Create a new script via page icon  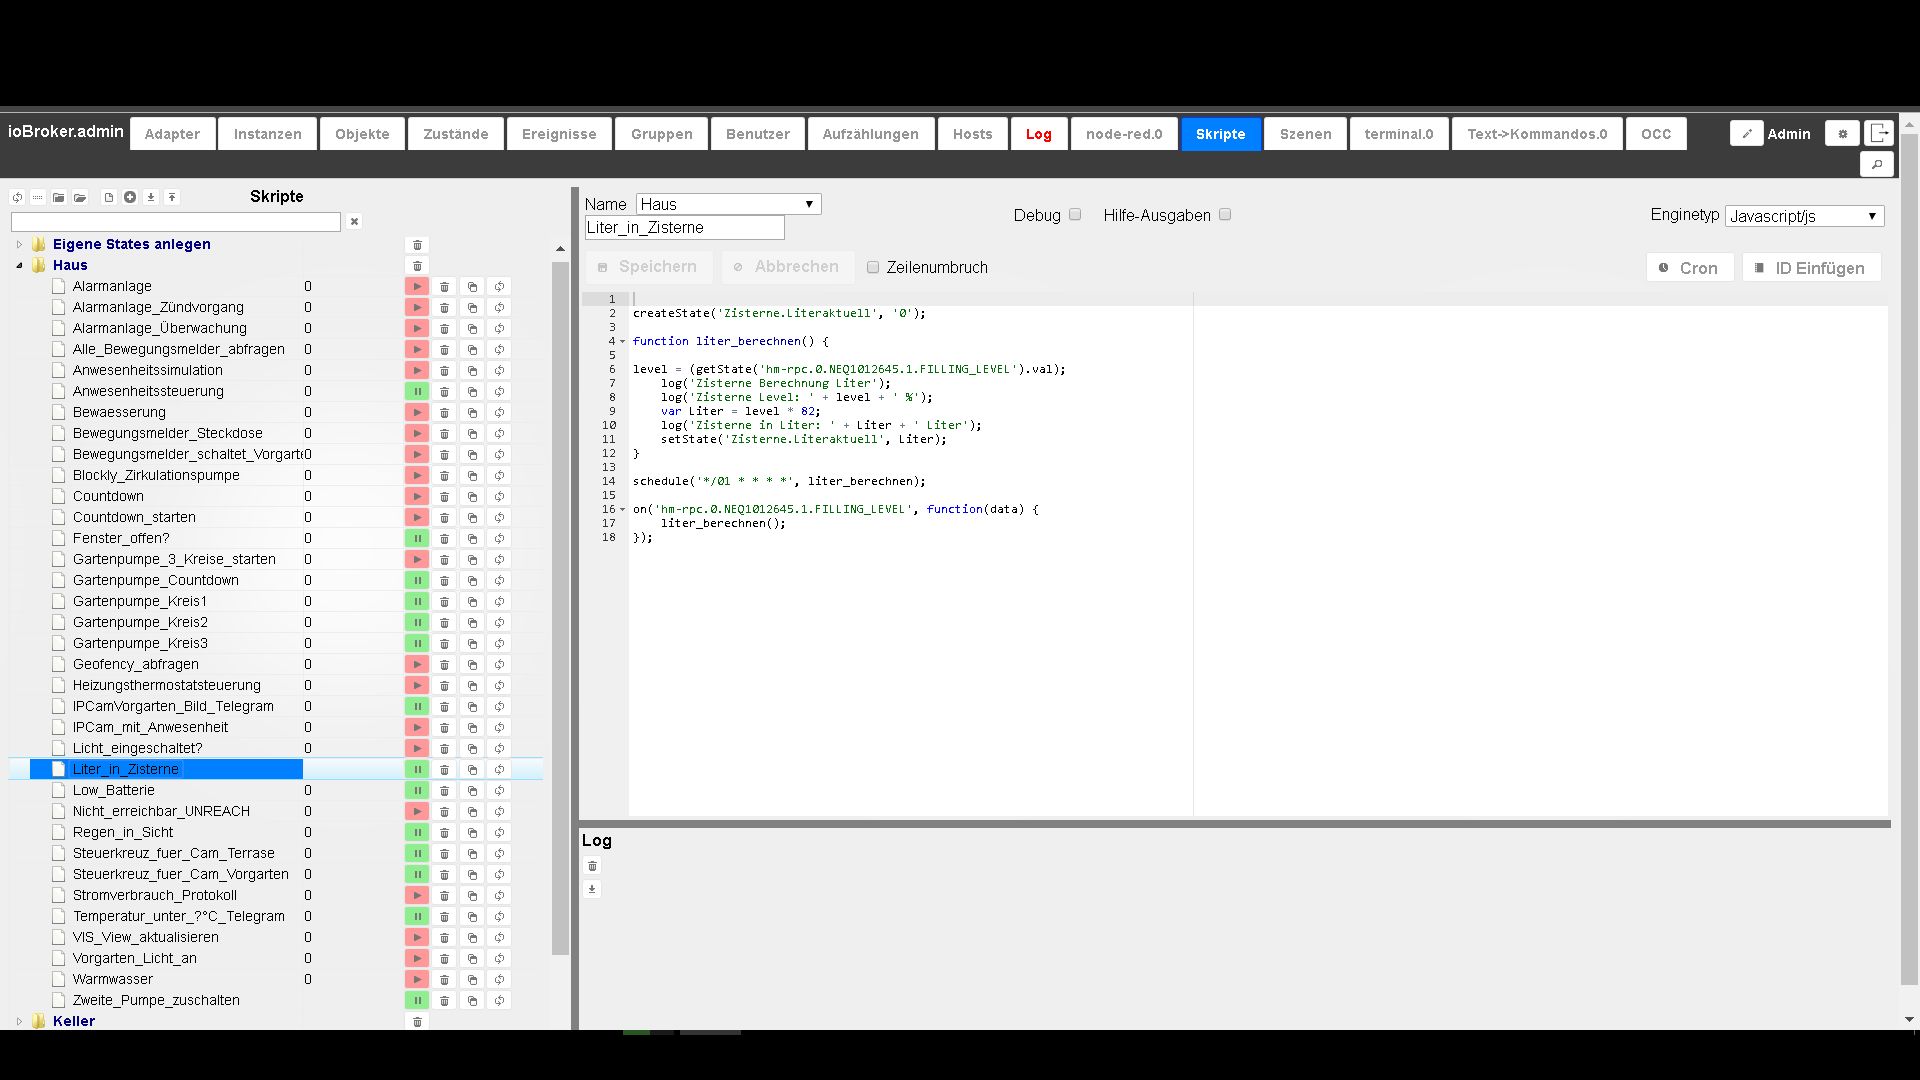point(109,197)
